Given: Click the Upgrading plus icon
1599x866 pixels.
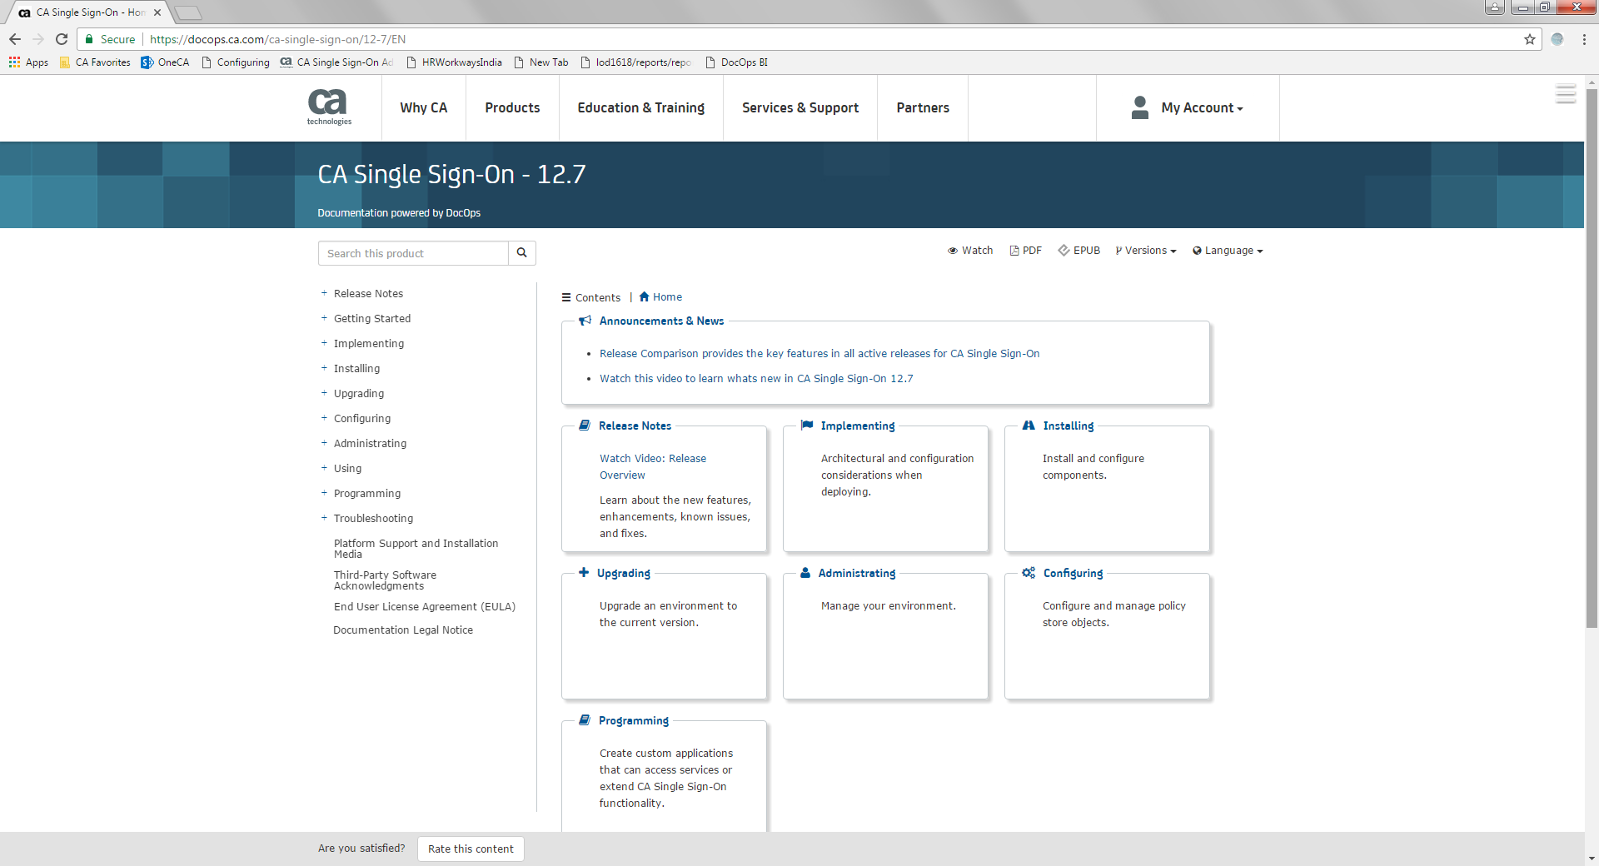Looking at the screenshot, I should pos(584,573).
